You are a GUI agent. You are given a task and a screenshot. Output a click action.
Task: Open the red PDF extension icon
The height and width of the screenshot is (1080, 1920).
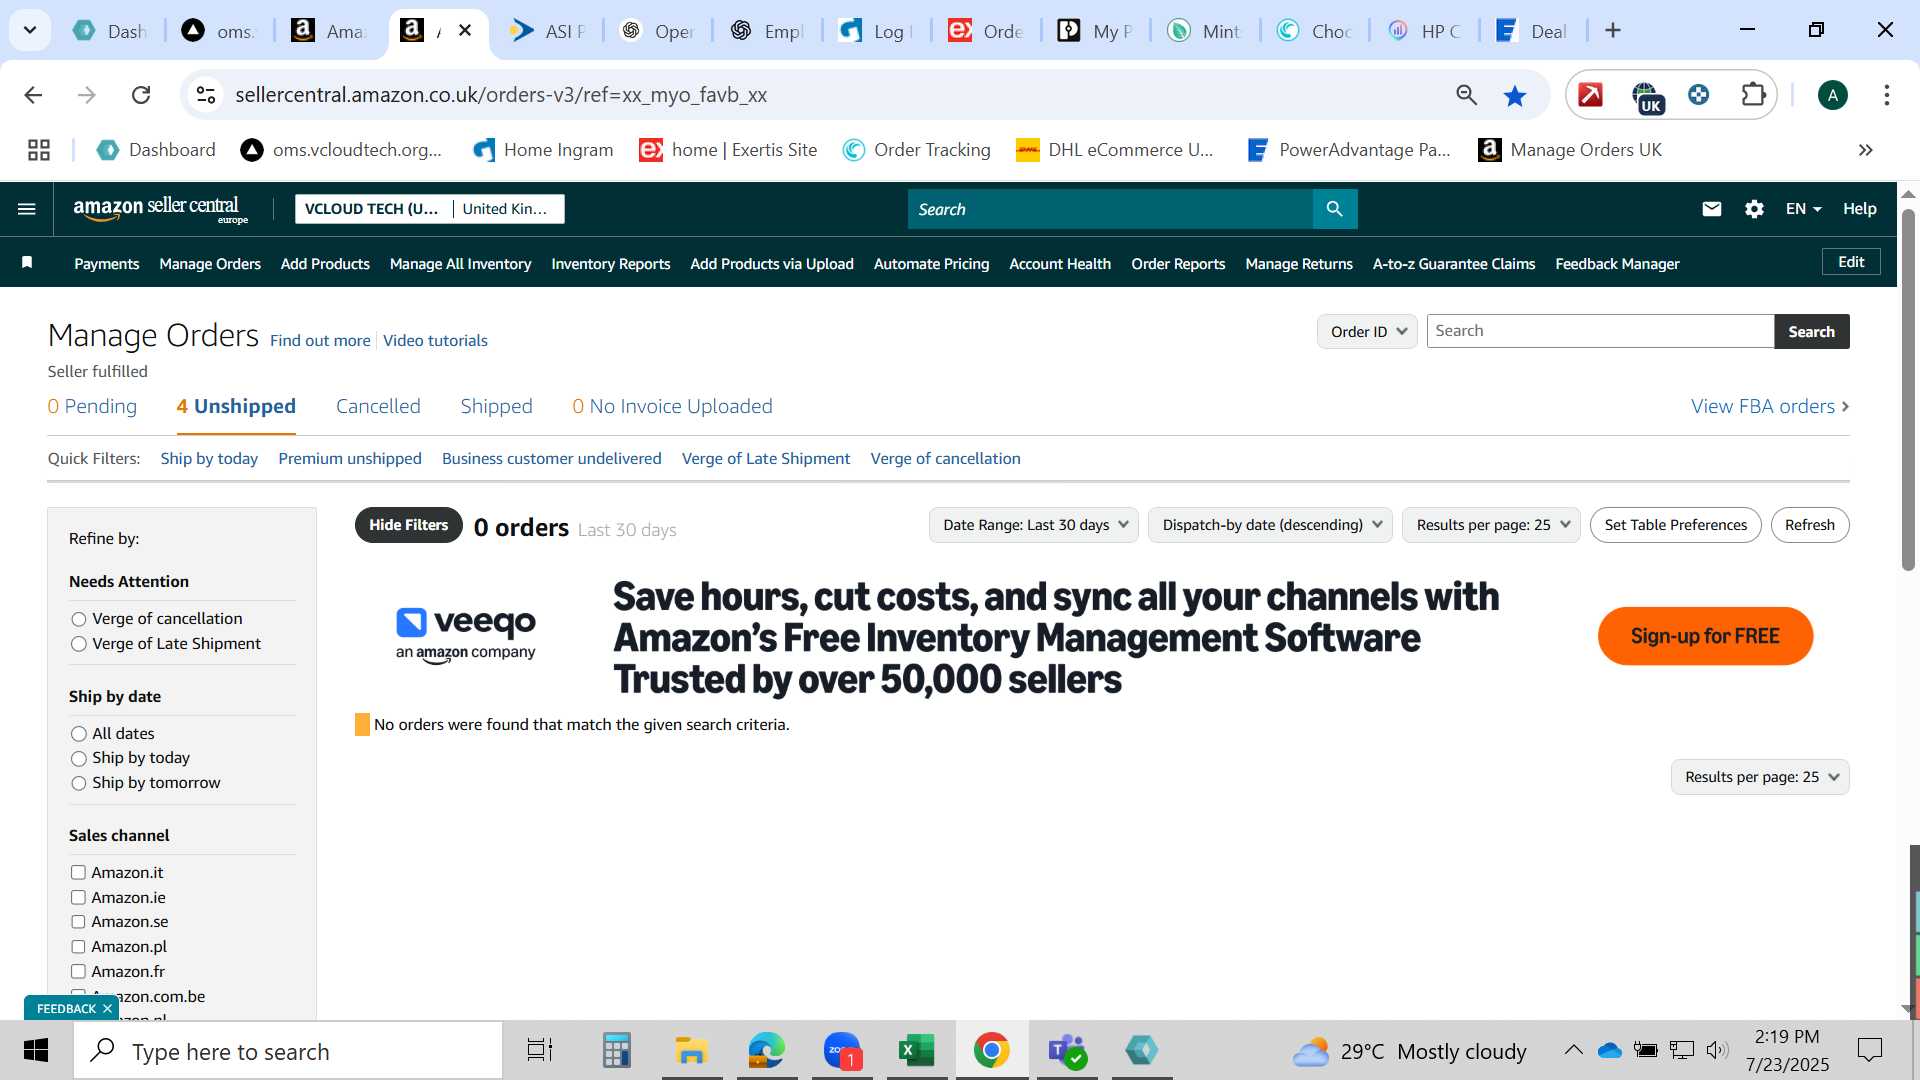click(x=1590, y=95)
